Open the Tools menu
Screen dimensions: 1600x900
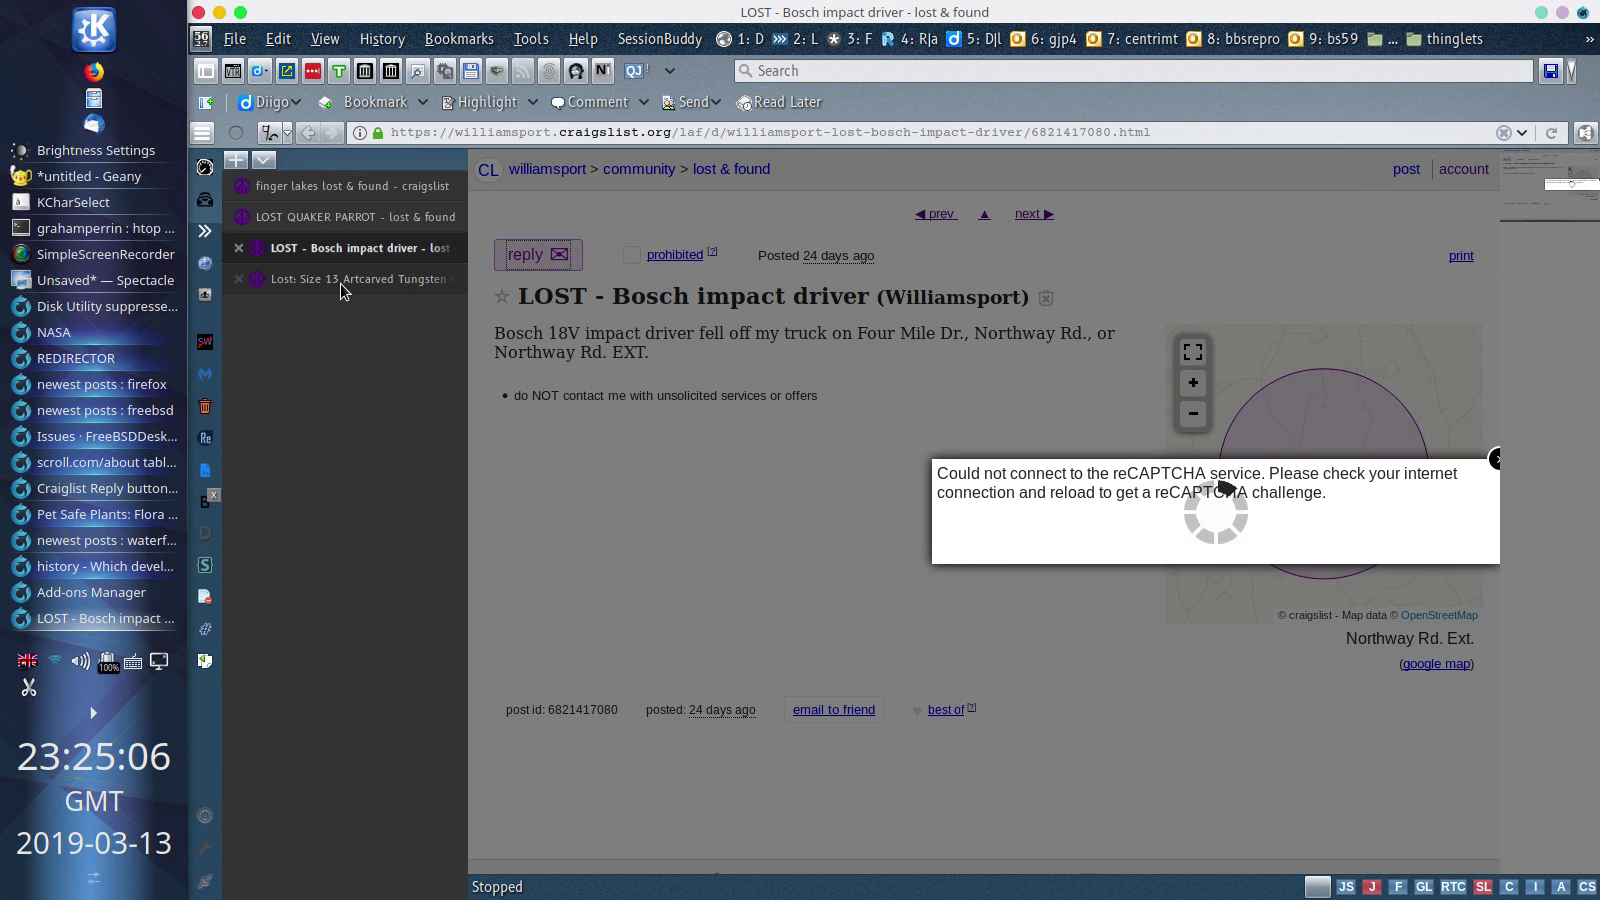click(531, 39)
